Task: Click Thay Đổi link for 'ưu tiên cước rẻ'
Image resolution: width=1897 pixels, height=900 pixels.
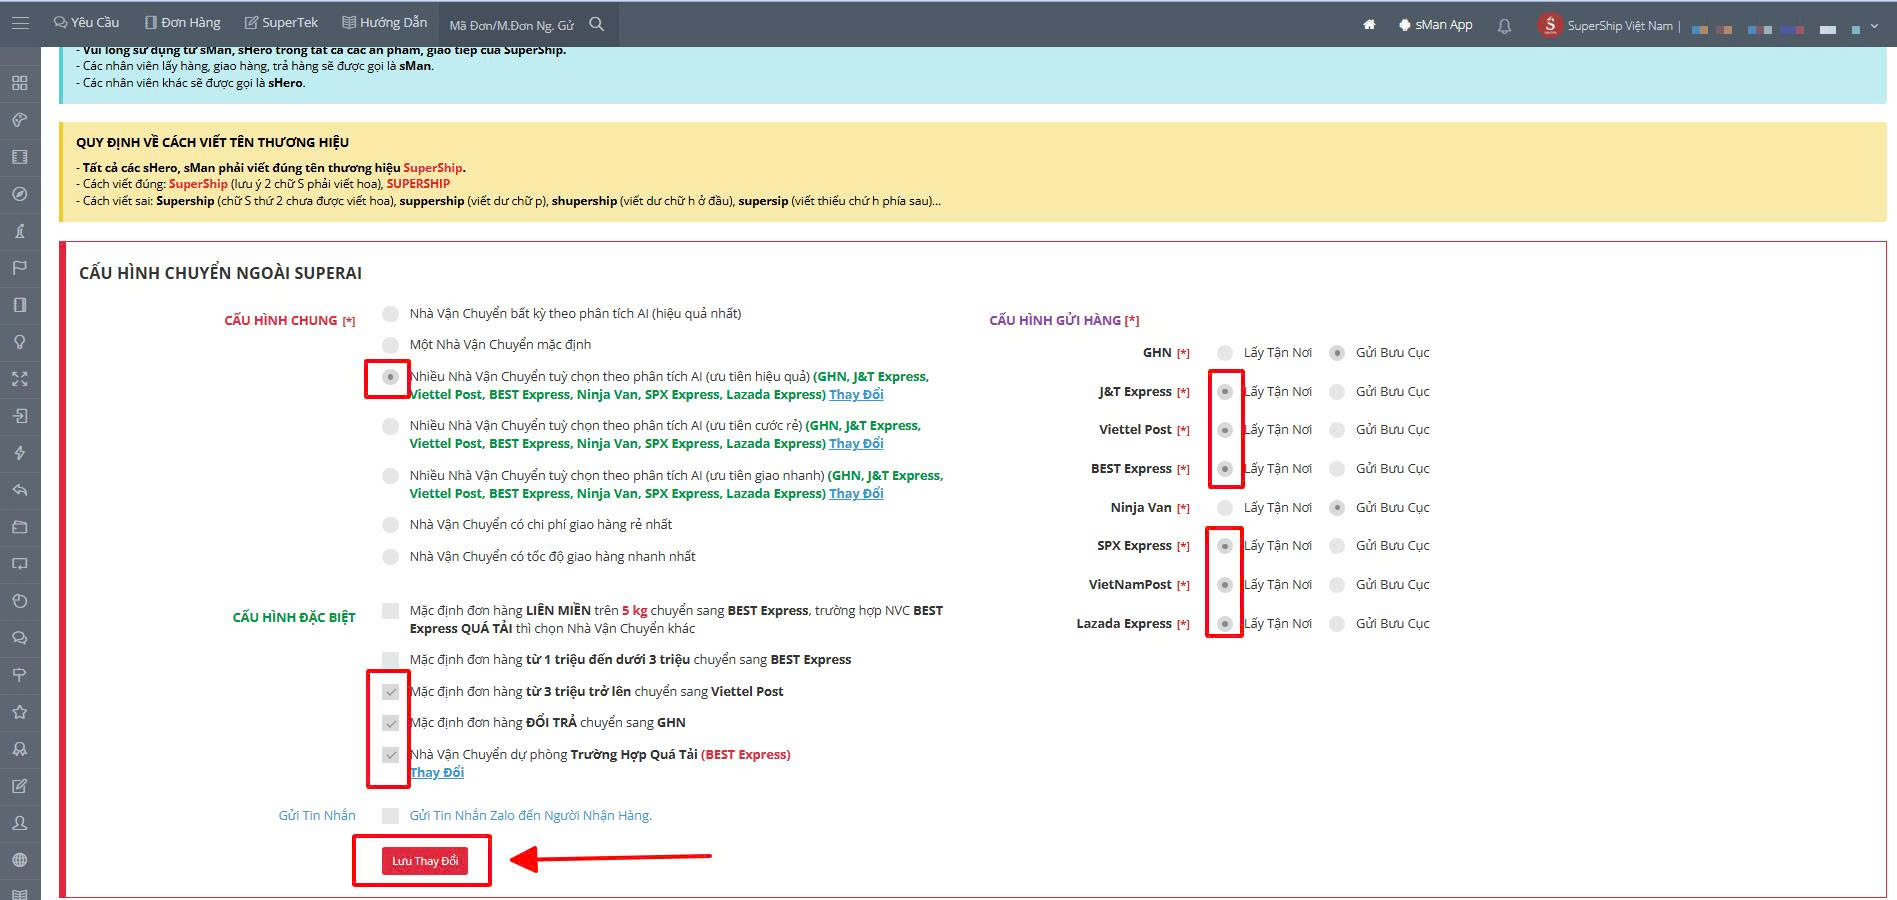Action: tap(856, 444)
